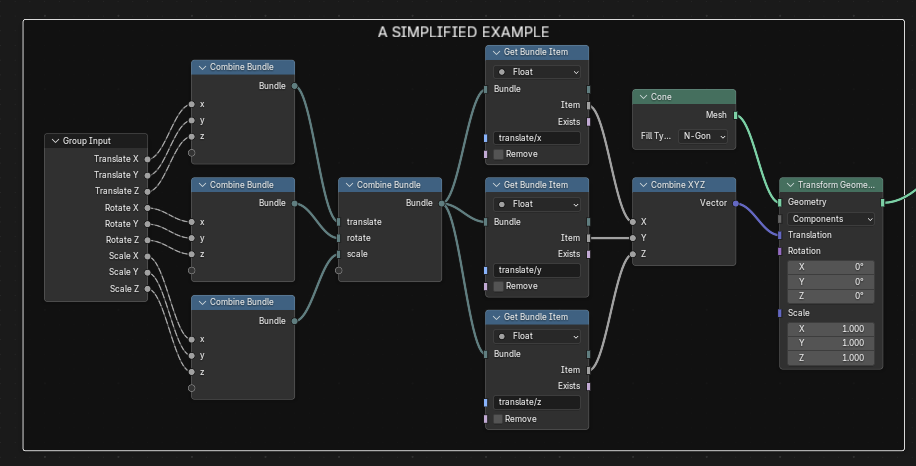Screen dimensions: 916x466
Task: Click Item output socket of translate/x node
Action: click(588, 106)
